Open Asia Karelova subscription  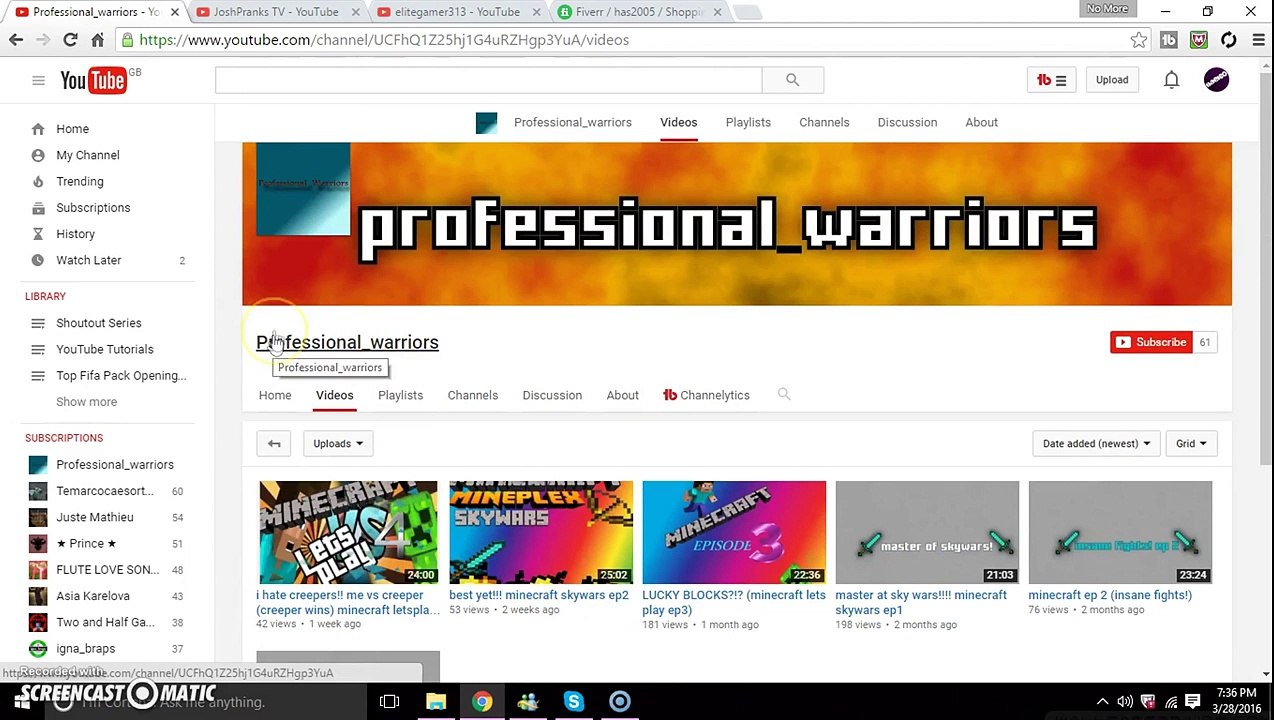click(x=93, y=596)
